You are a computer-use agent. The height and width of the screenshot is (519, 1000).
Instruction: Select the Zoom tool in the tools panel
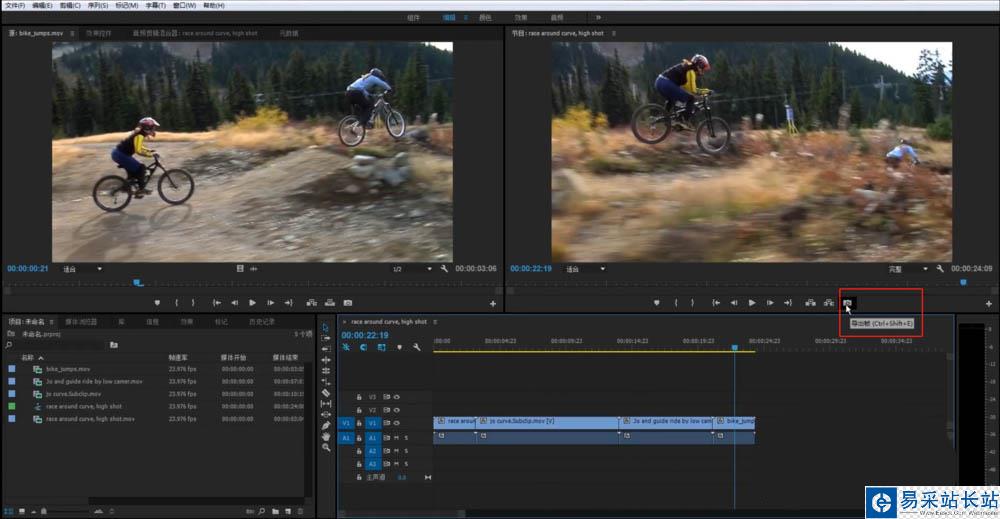coord(326,447)
